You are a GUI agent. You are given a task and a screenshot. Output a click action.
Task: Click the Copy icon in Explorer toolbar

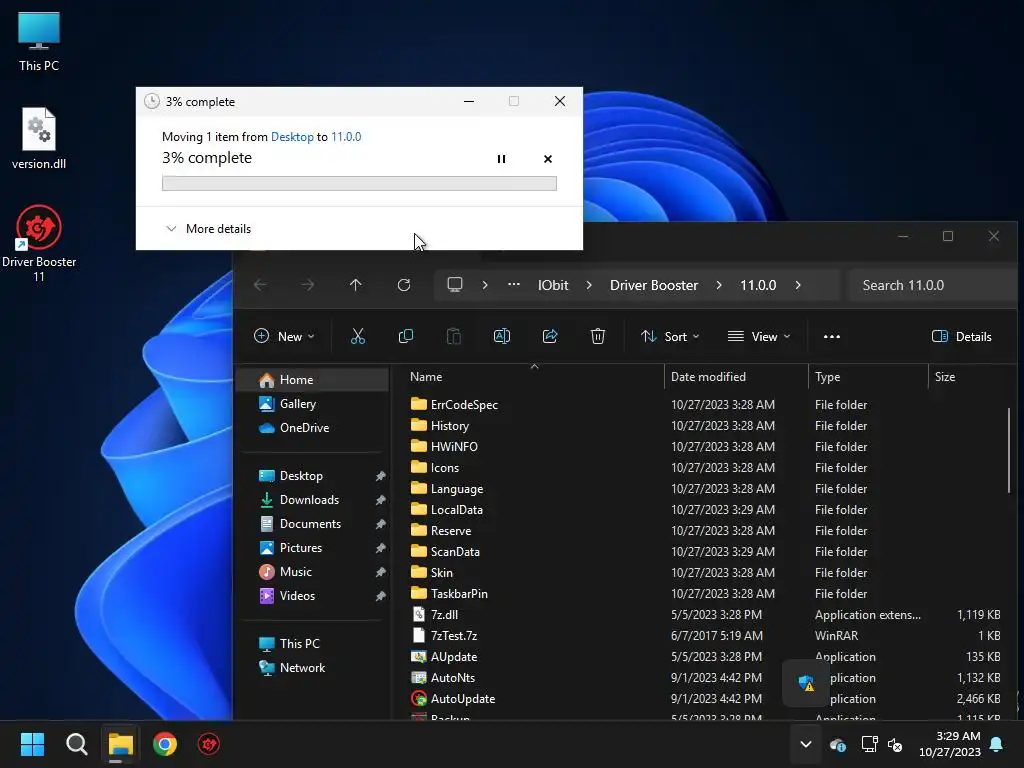click(x=406, y=336)
